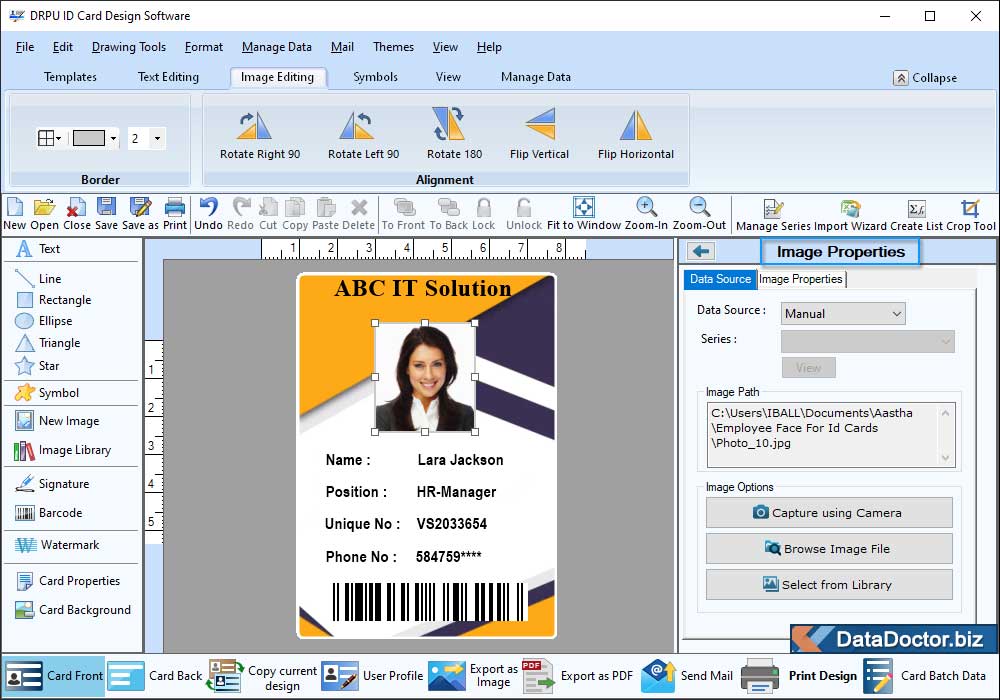The height and width of the screenshot is (700, 1000).
Task: Switch to the Templates ribbon tab
Action: click(70, 77)
